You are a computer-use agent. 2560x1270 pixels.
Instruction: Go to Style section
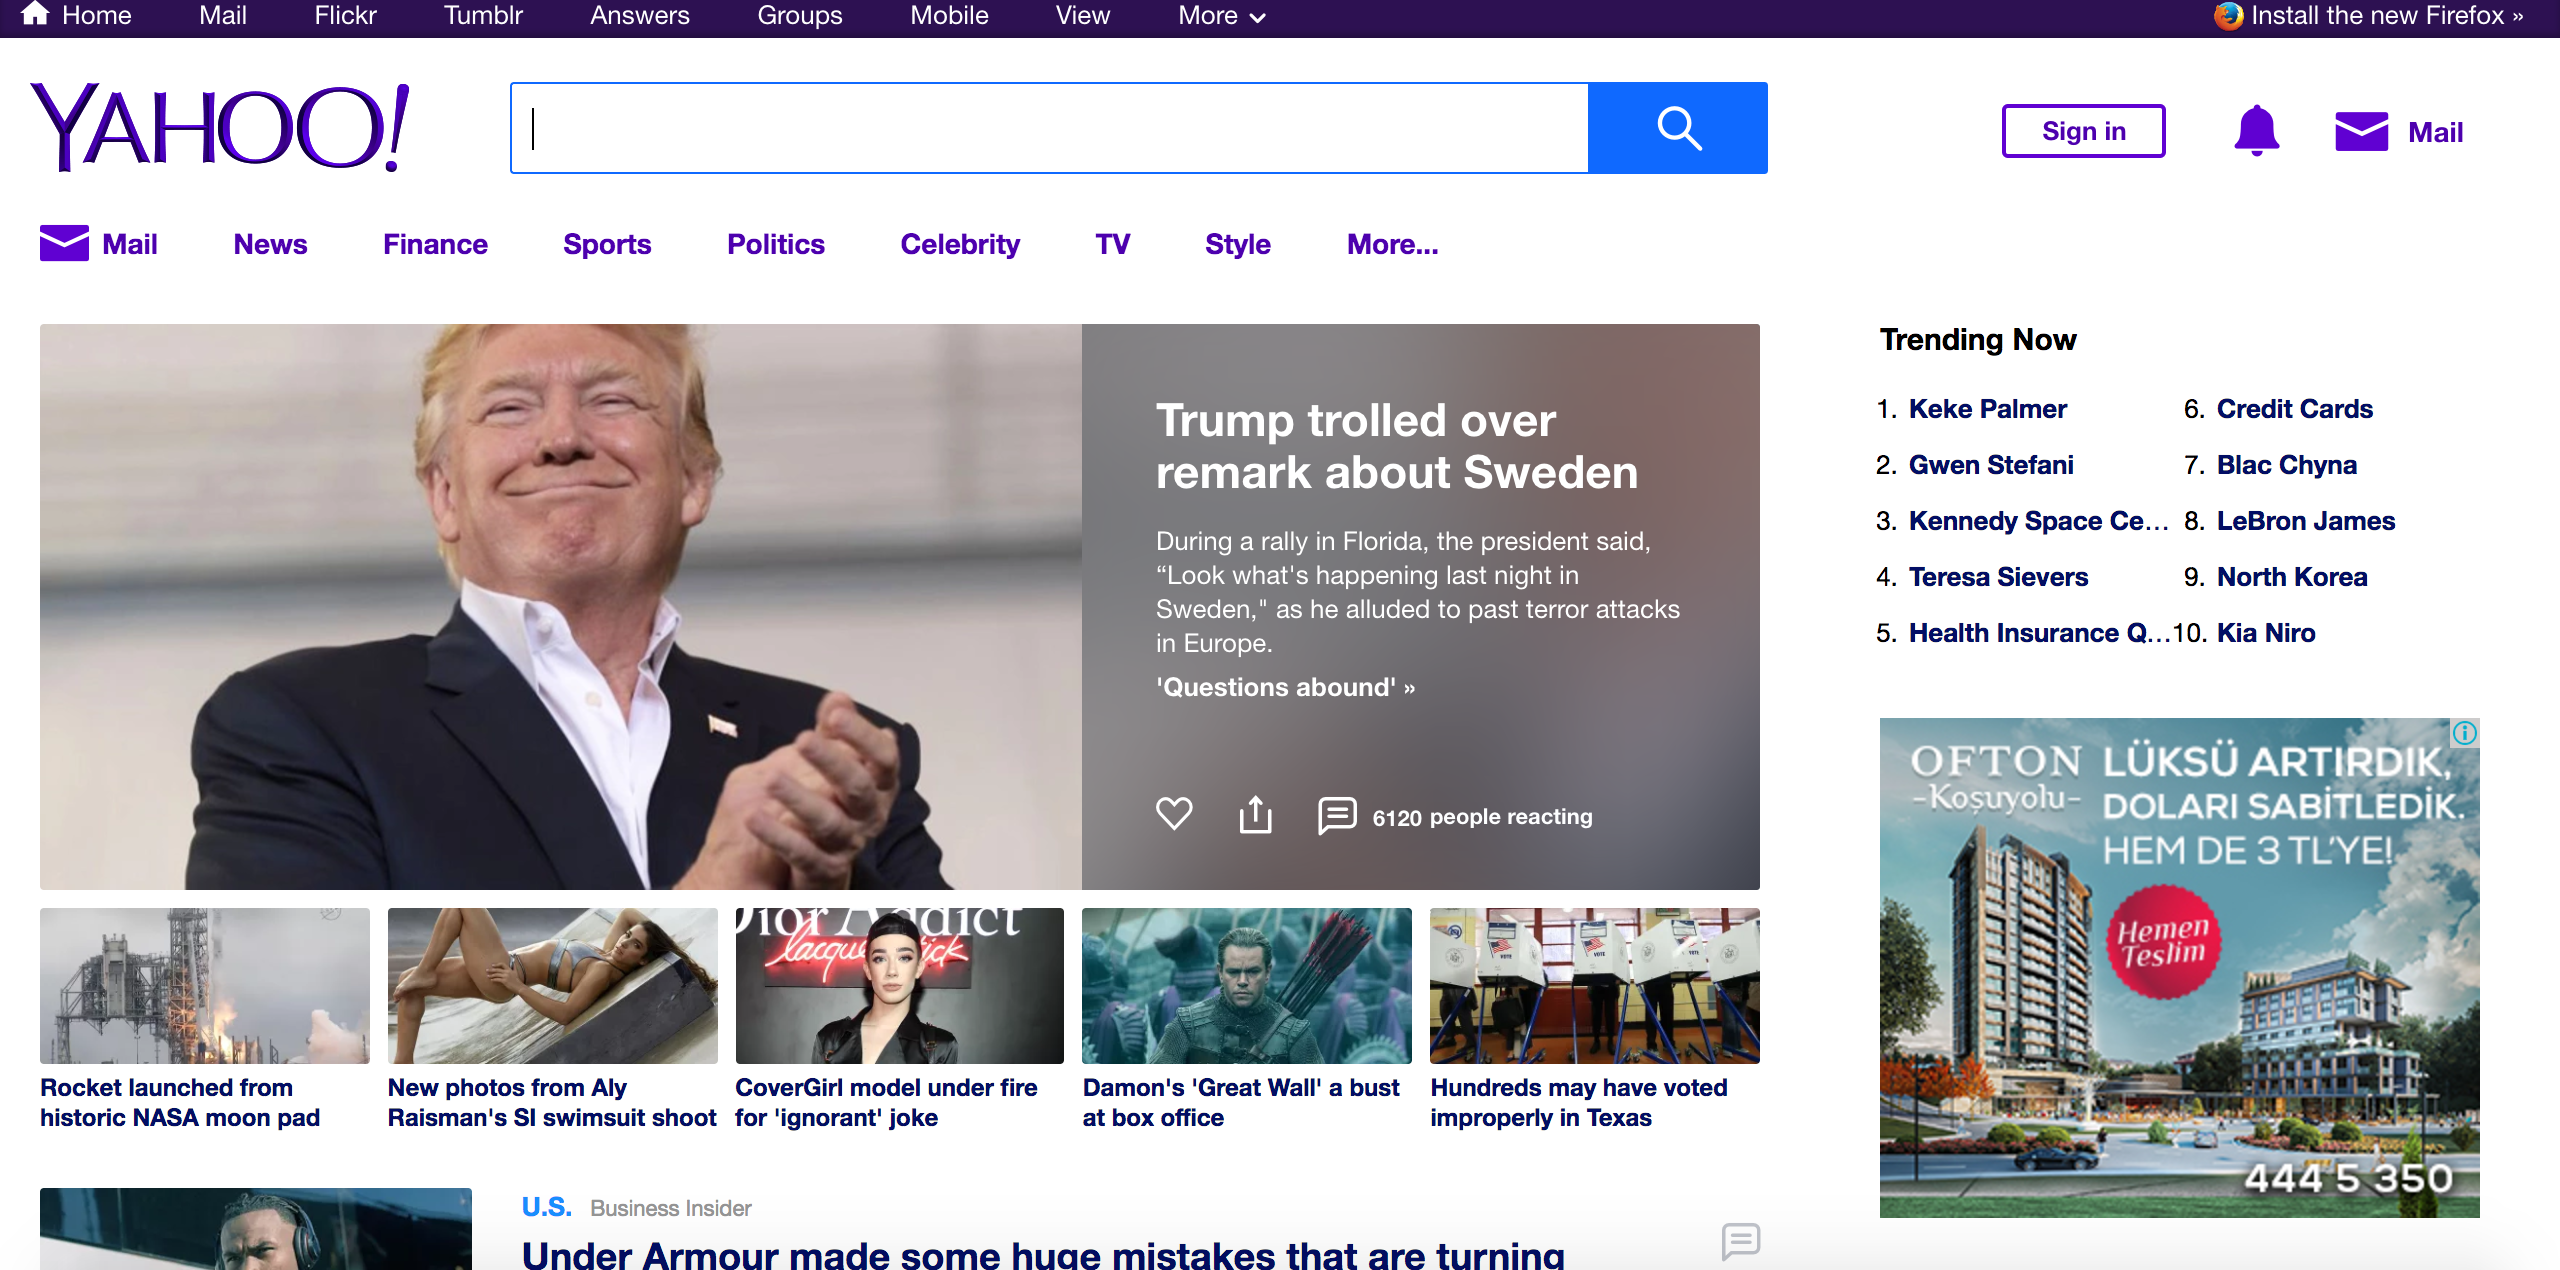click(1238, 244)
